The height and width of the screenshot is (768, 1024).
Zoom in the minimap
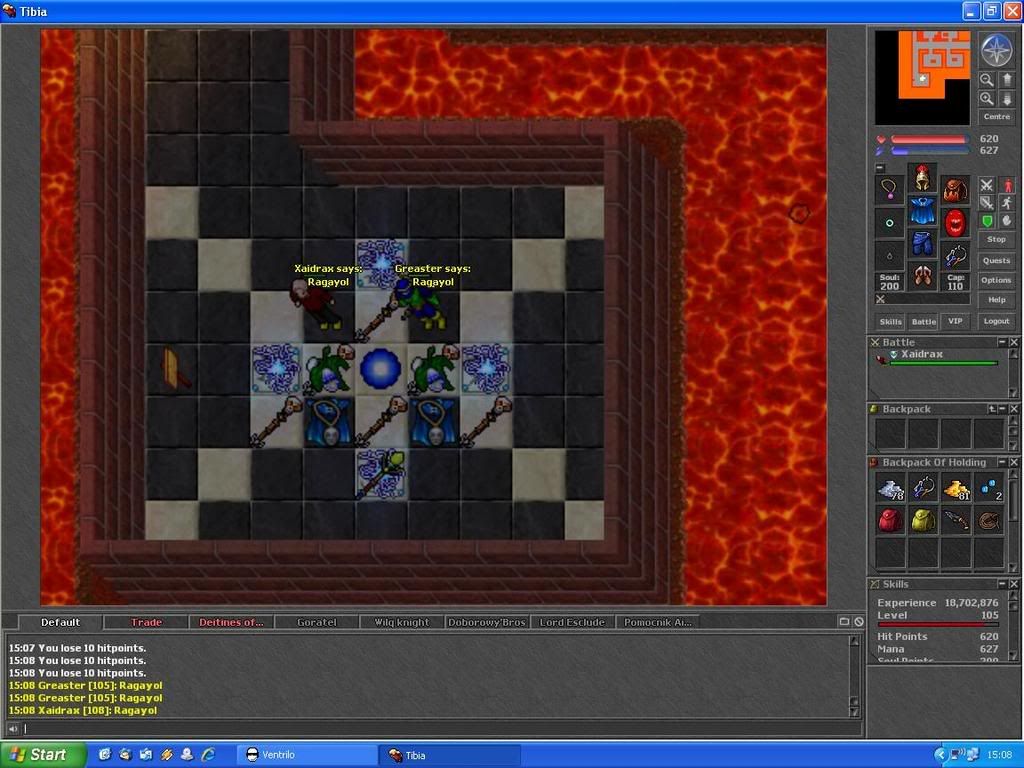(x=987, y=99)
